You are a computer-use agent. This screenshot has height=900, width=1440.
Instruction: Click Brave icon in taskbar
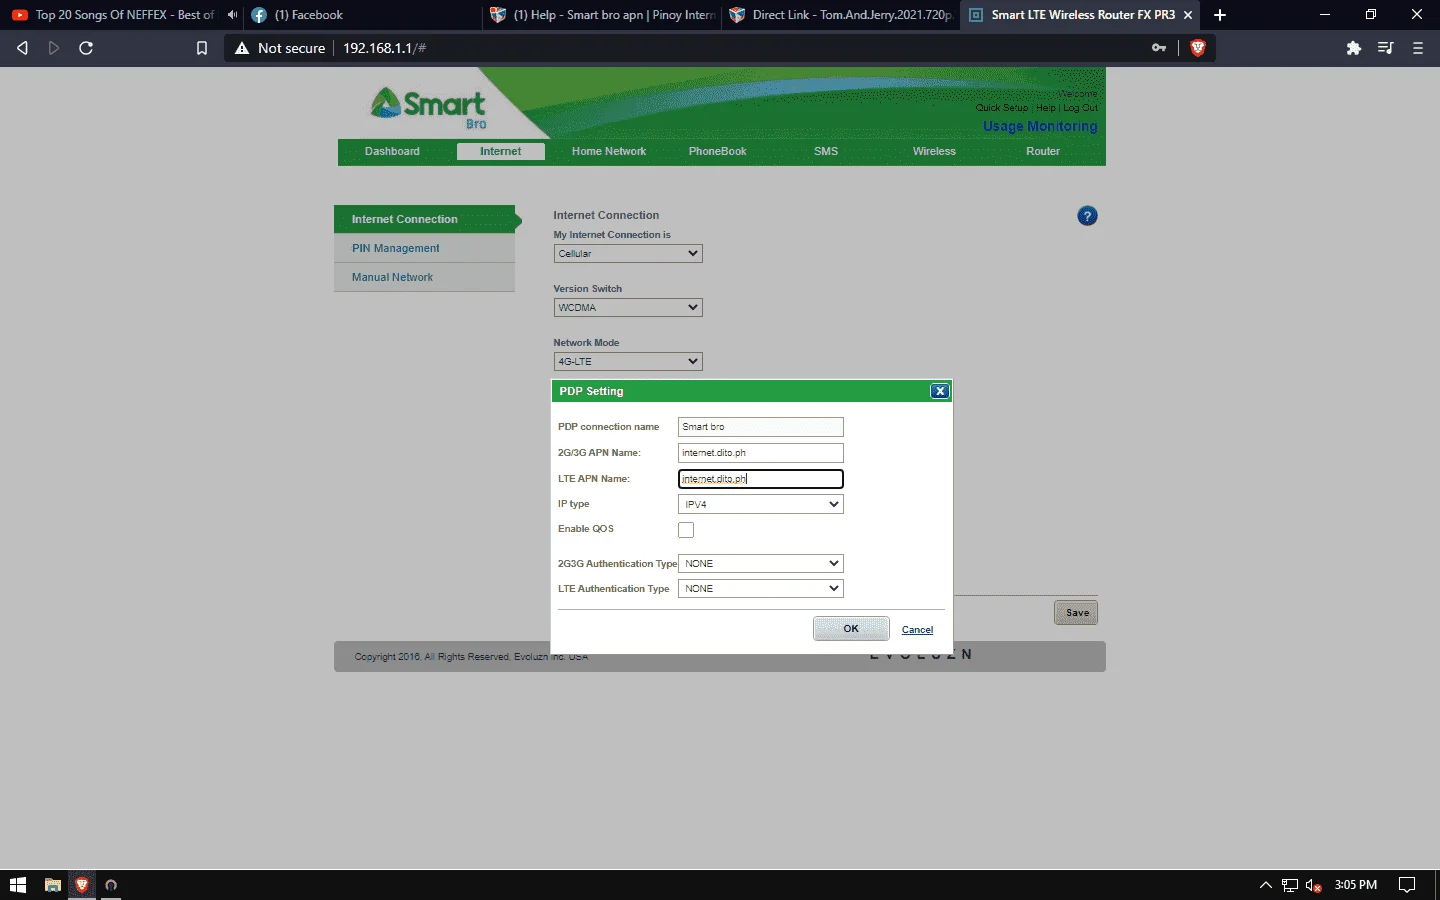[82, 885]
